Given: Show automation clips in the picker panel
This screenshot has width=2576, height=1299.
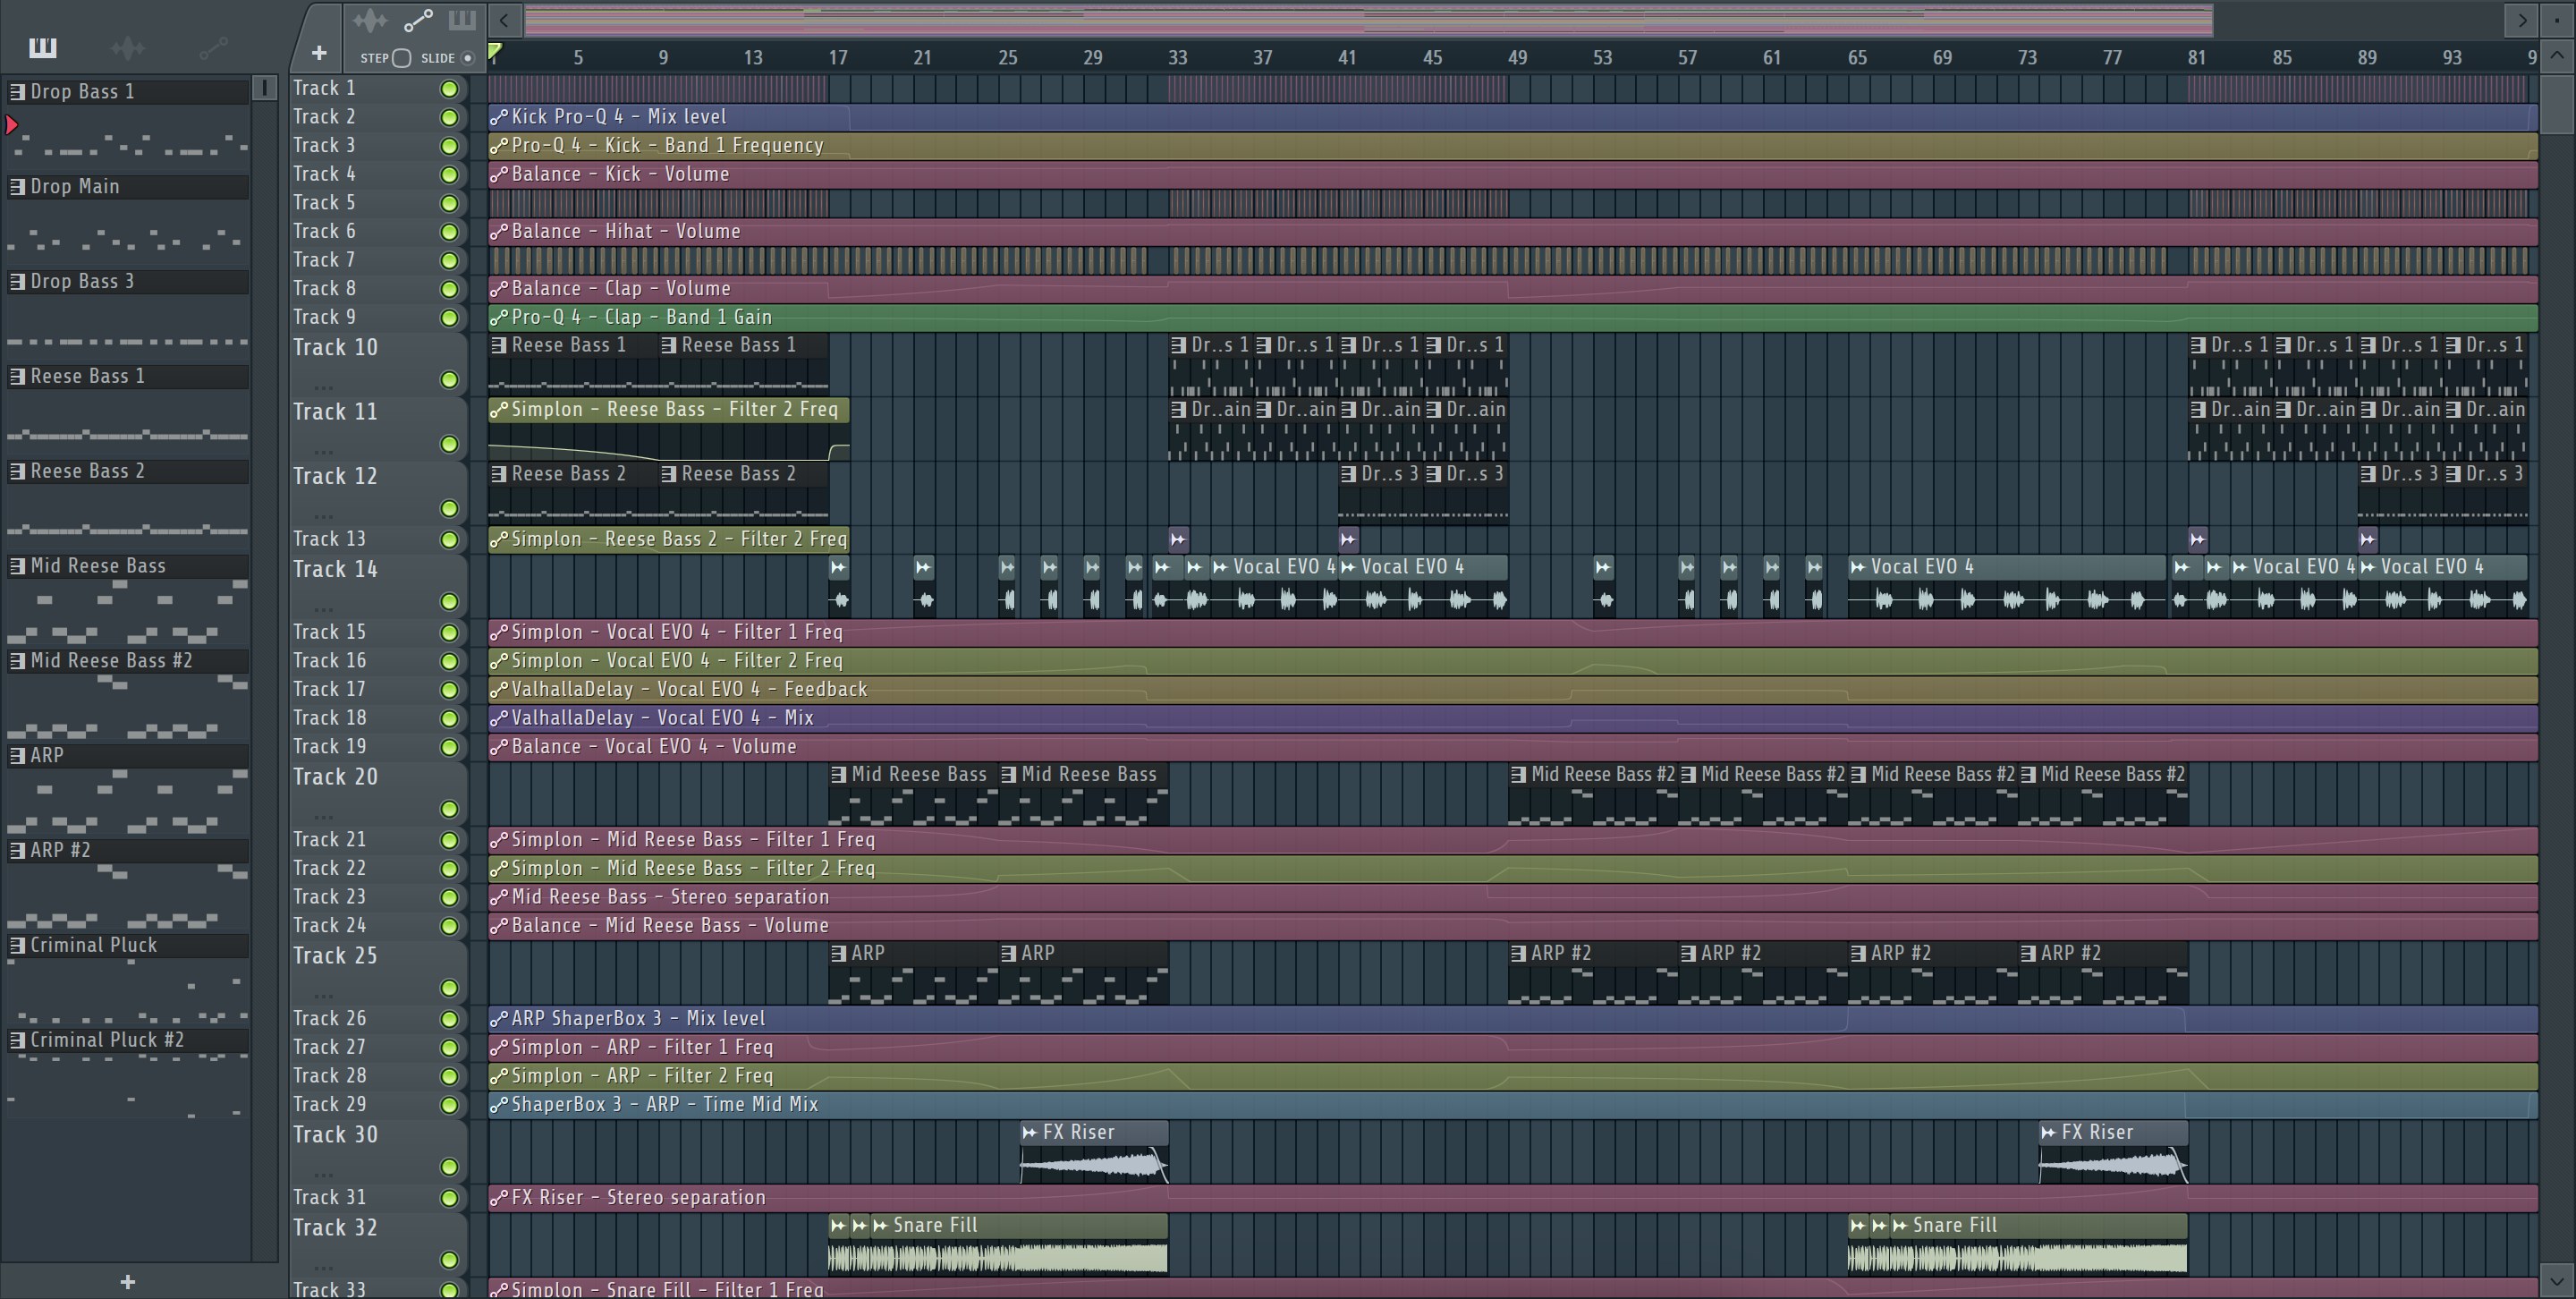Looking at the screenshot, I should point(213,47).
